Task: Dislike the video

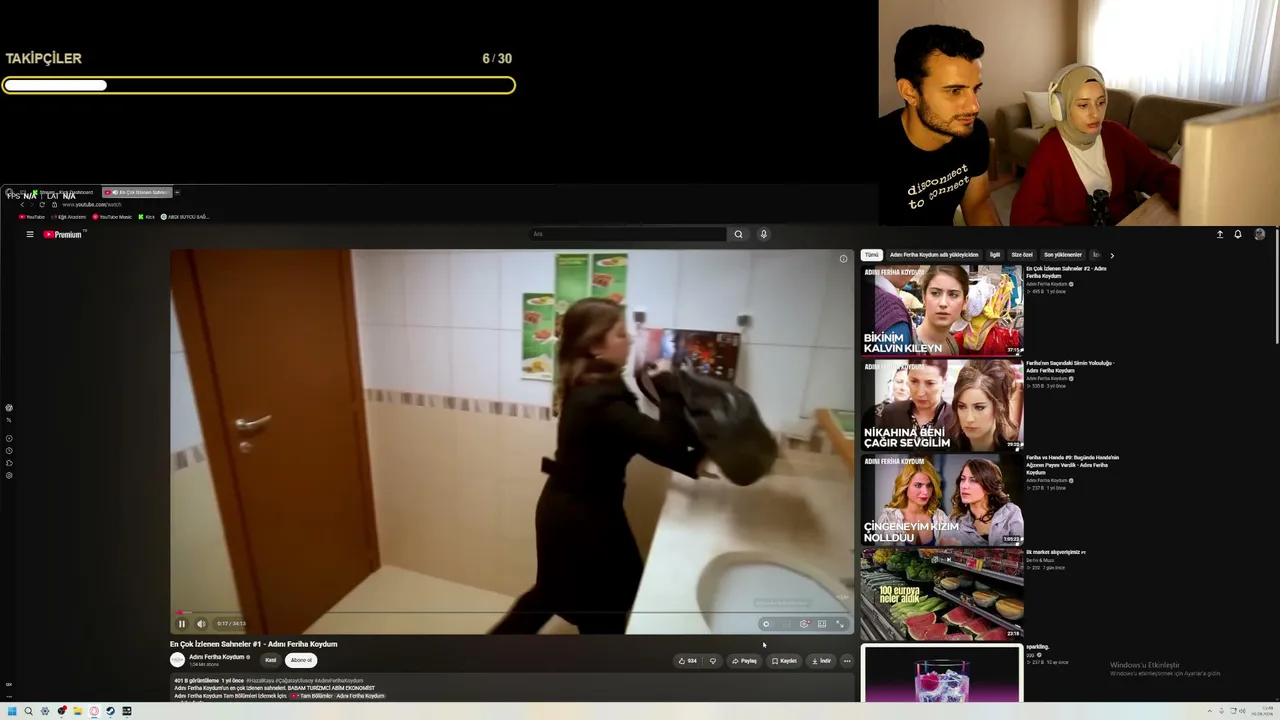Action: [x=712, y=661]
